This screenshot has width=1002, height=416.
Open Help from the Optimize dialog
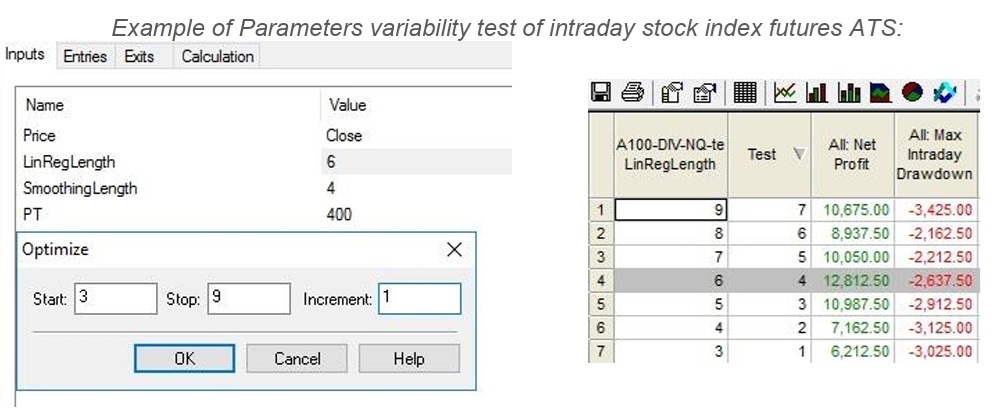click(409, 358)
